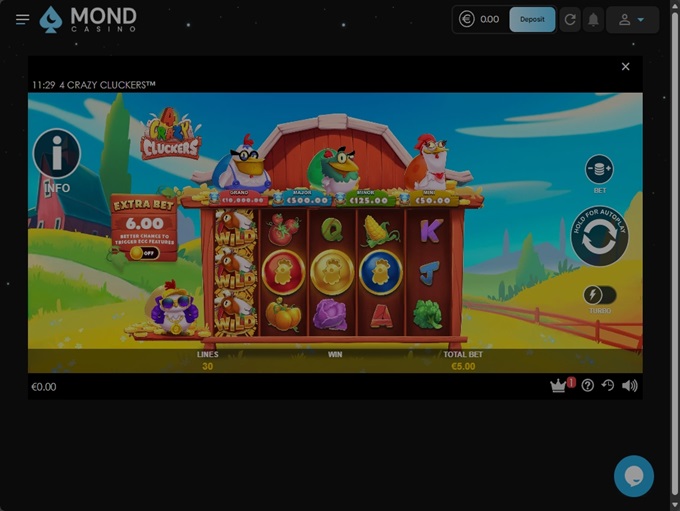The image size is (680, 511).
Task: Open the crown promotions icon
Action: 559,386
